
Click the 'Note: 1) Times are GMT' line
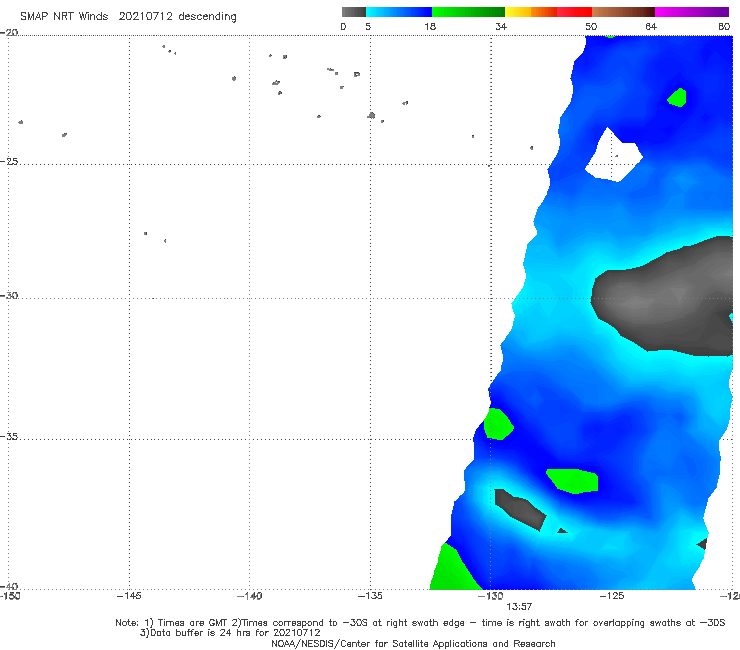click(x=420, y=623)
